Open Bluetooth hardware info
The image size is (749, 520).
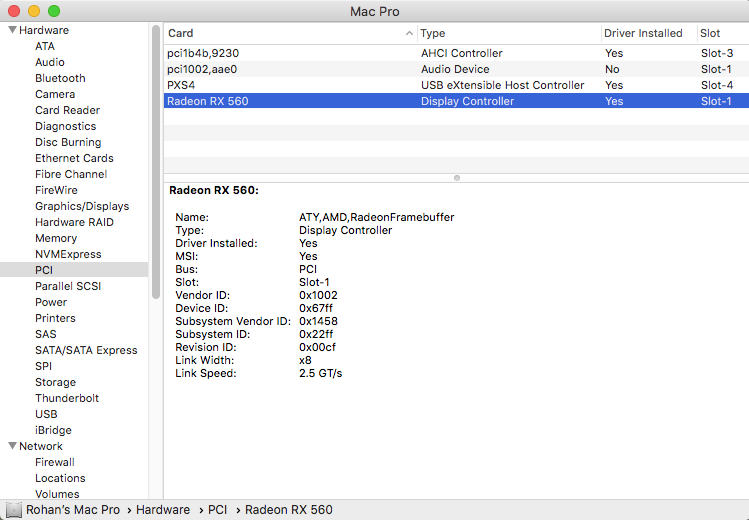60,78
